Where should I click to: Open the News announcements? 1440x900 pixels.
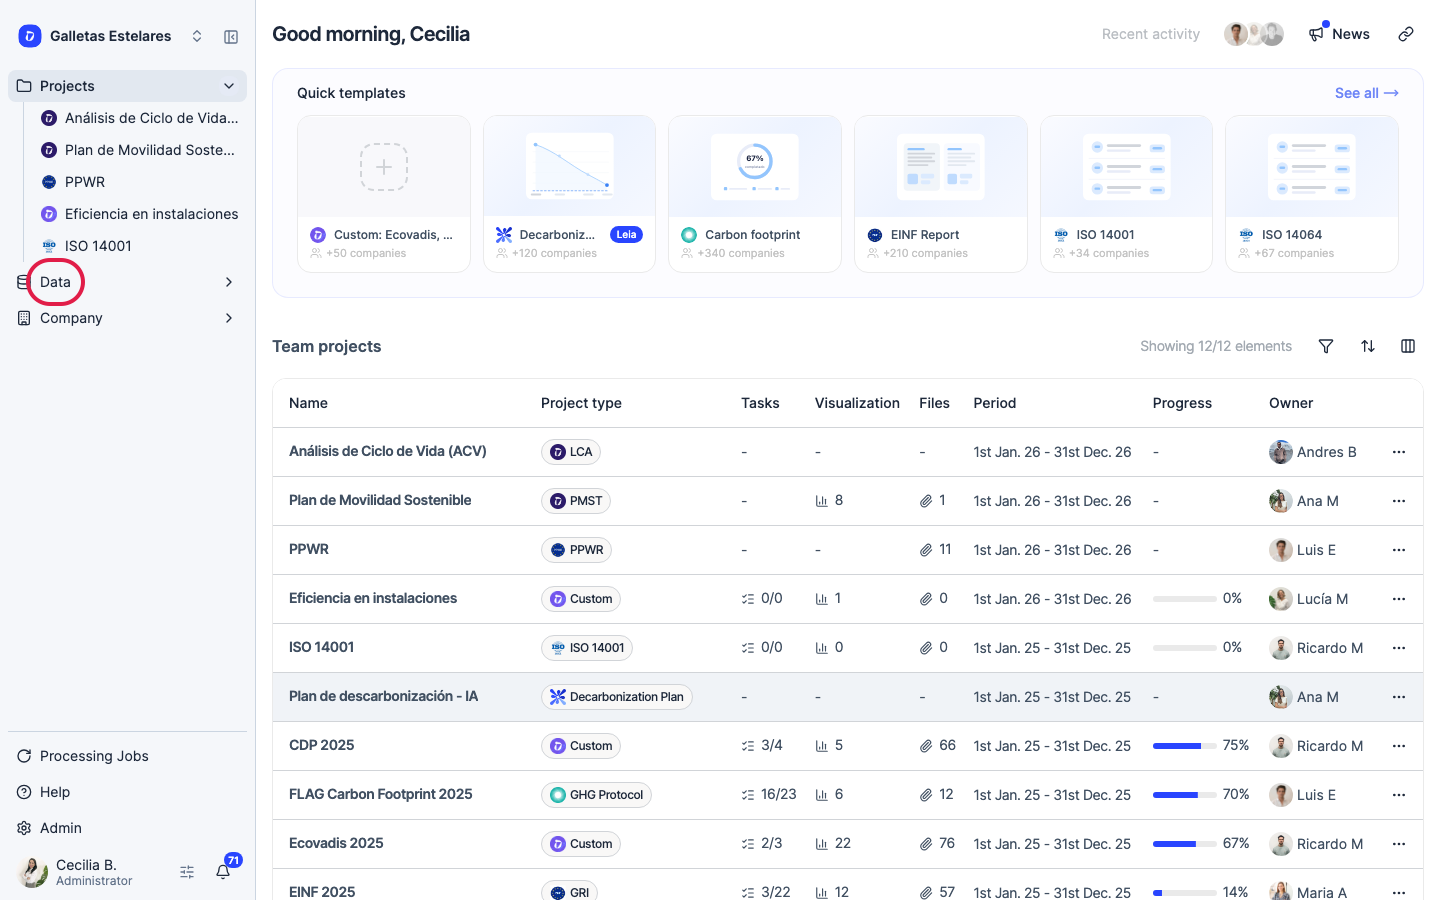(x=1339, y=34)
